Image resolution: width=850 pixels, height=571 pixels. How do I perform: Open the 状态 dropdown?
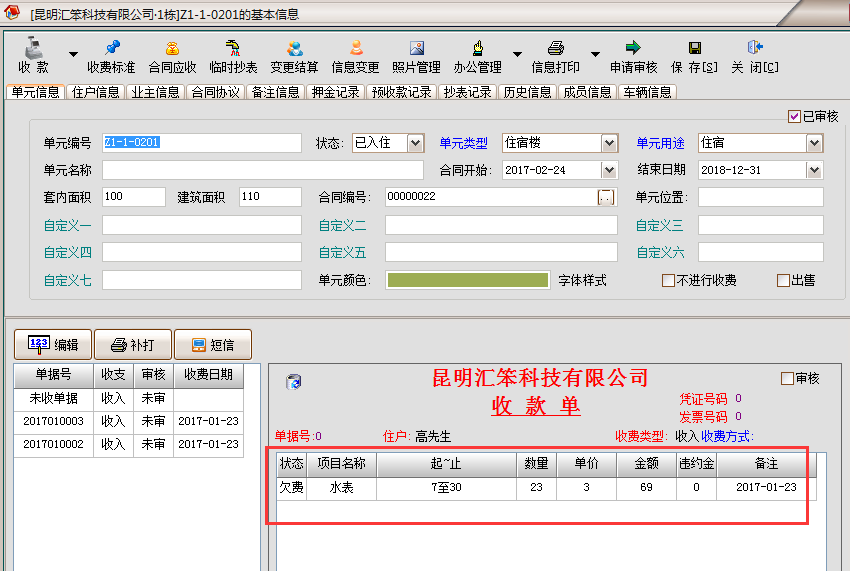[415, 143]
